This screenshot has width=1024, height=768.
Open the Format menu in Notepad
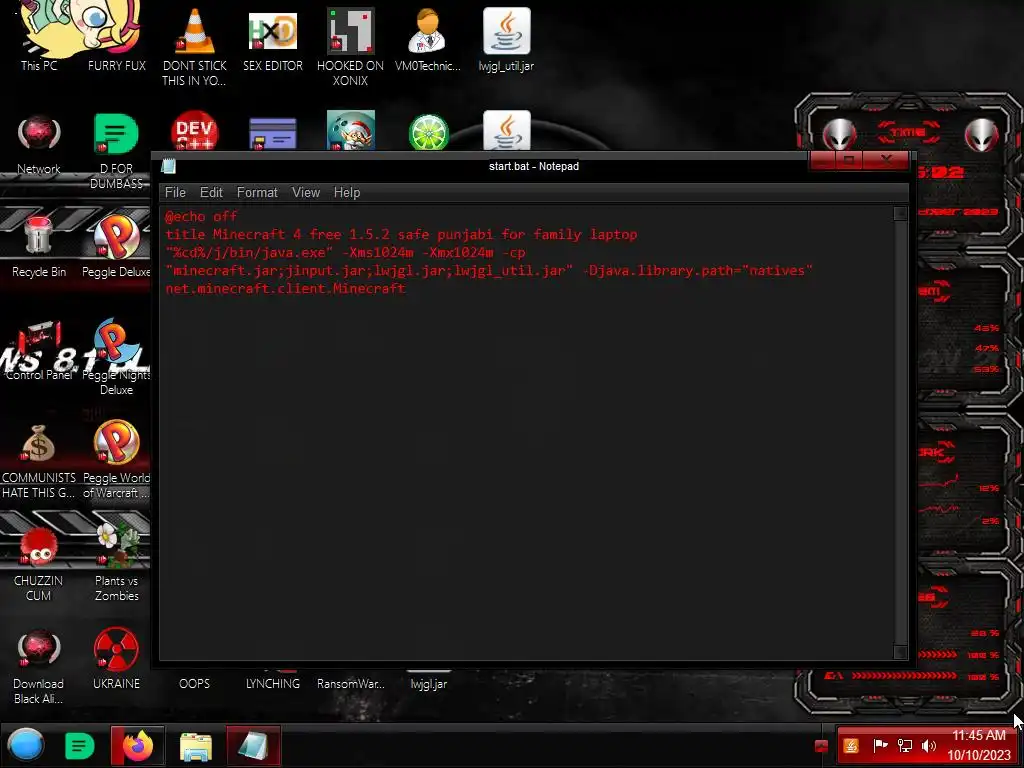click(x=257, y=193)
